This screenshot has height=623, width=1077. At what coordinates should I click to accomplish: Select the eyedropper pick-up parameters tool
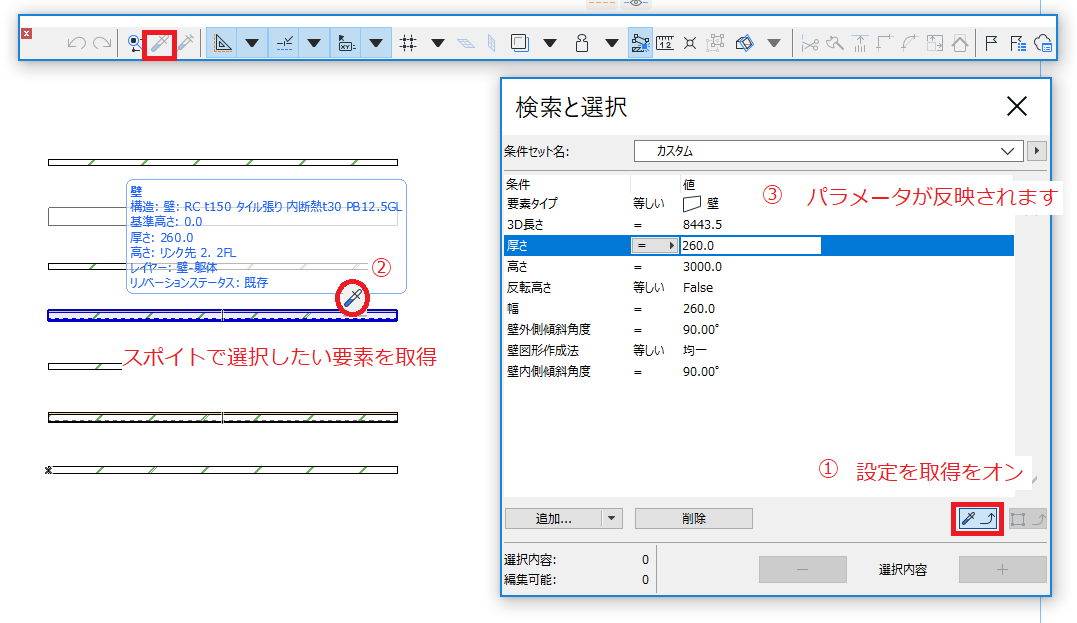click(159, 44)
